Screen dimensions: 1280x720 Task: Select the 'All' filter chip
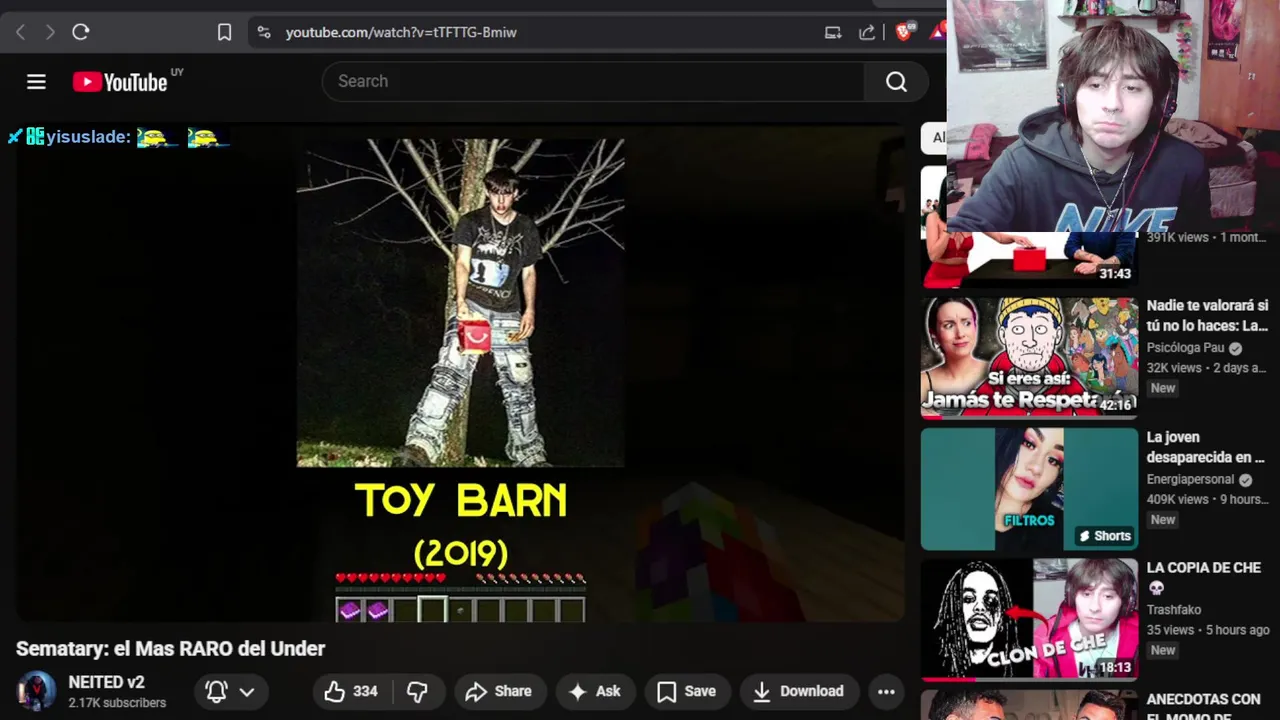934,138
